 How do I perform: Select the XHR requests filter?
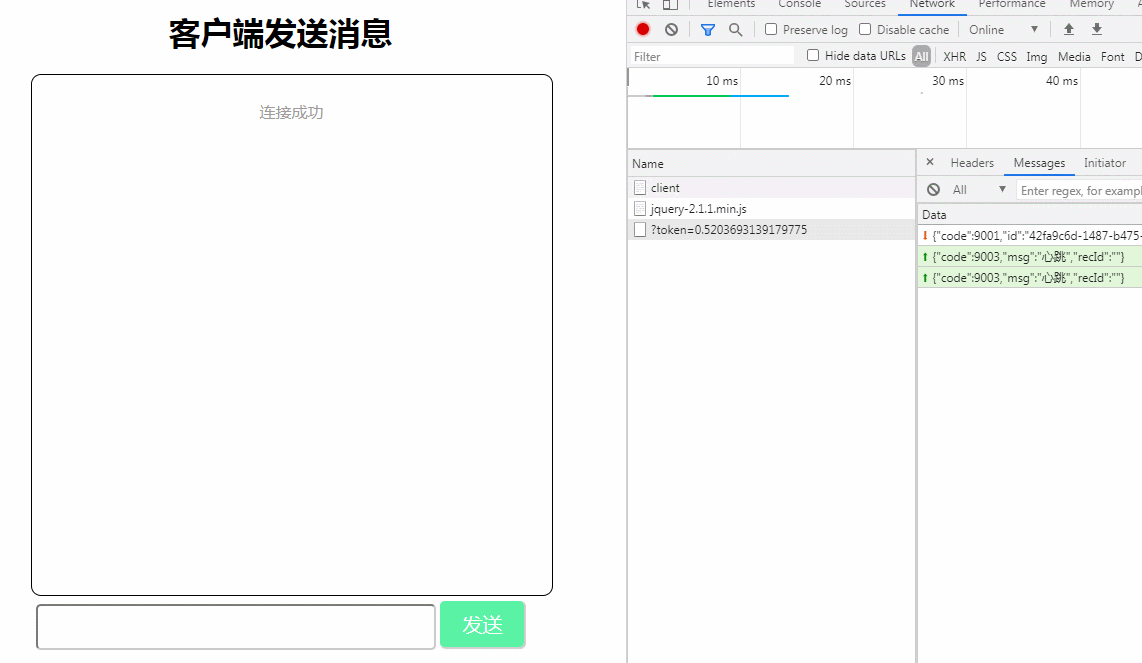pyautogui.click(x=954, y=56)
